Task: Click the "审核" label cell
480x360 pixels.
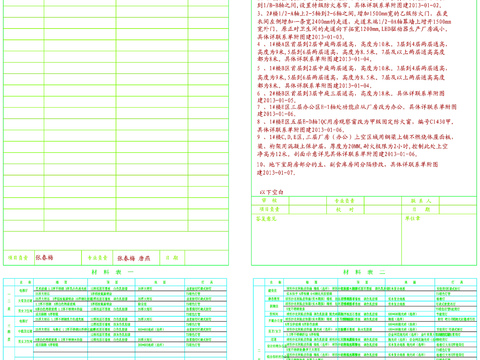Action: click(x=270, y=201)
